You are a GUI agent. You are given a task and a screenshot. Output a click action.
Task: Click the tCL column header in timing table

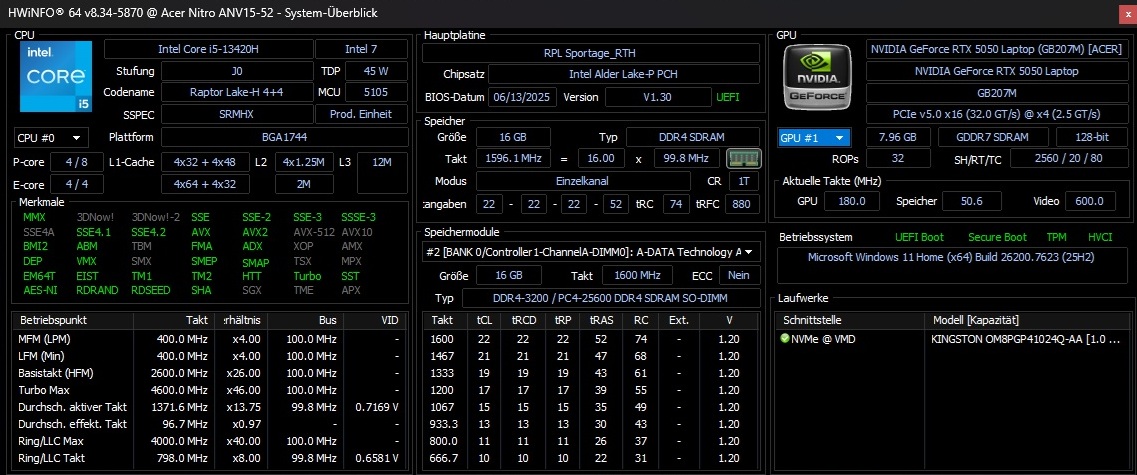(x=484, y=320)
